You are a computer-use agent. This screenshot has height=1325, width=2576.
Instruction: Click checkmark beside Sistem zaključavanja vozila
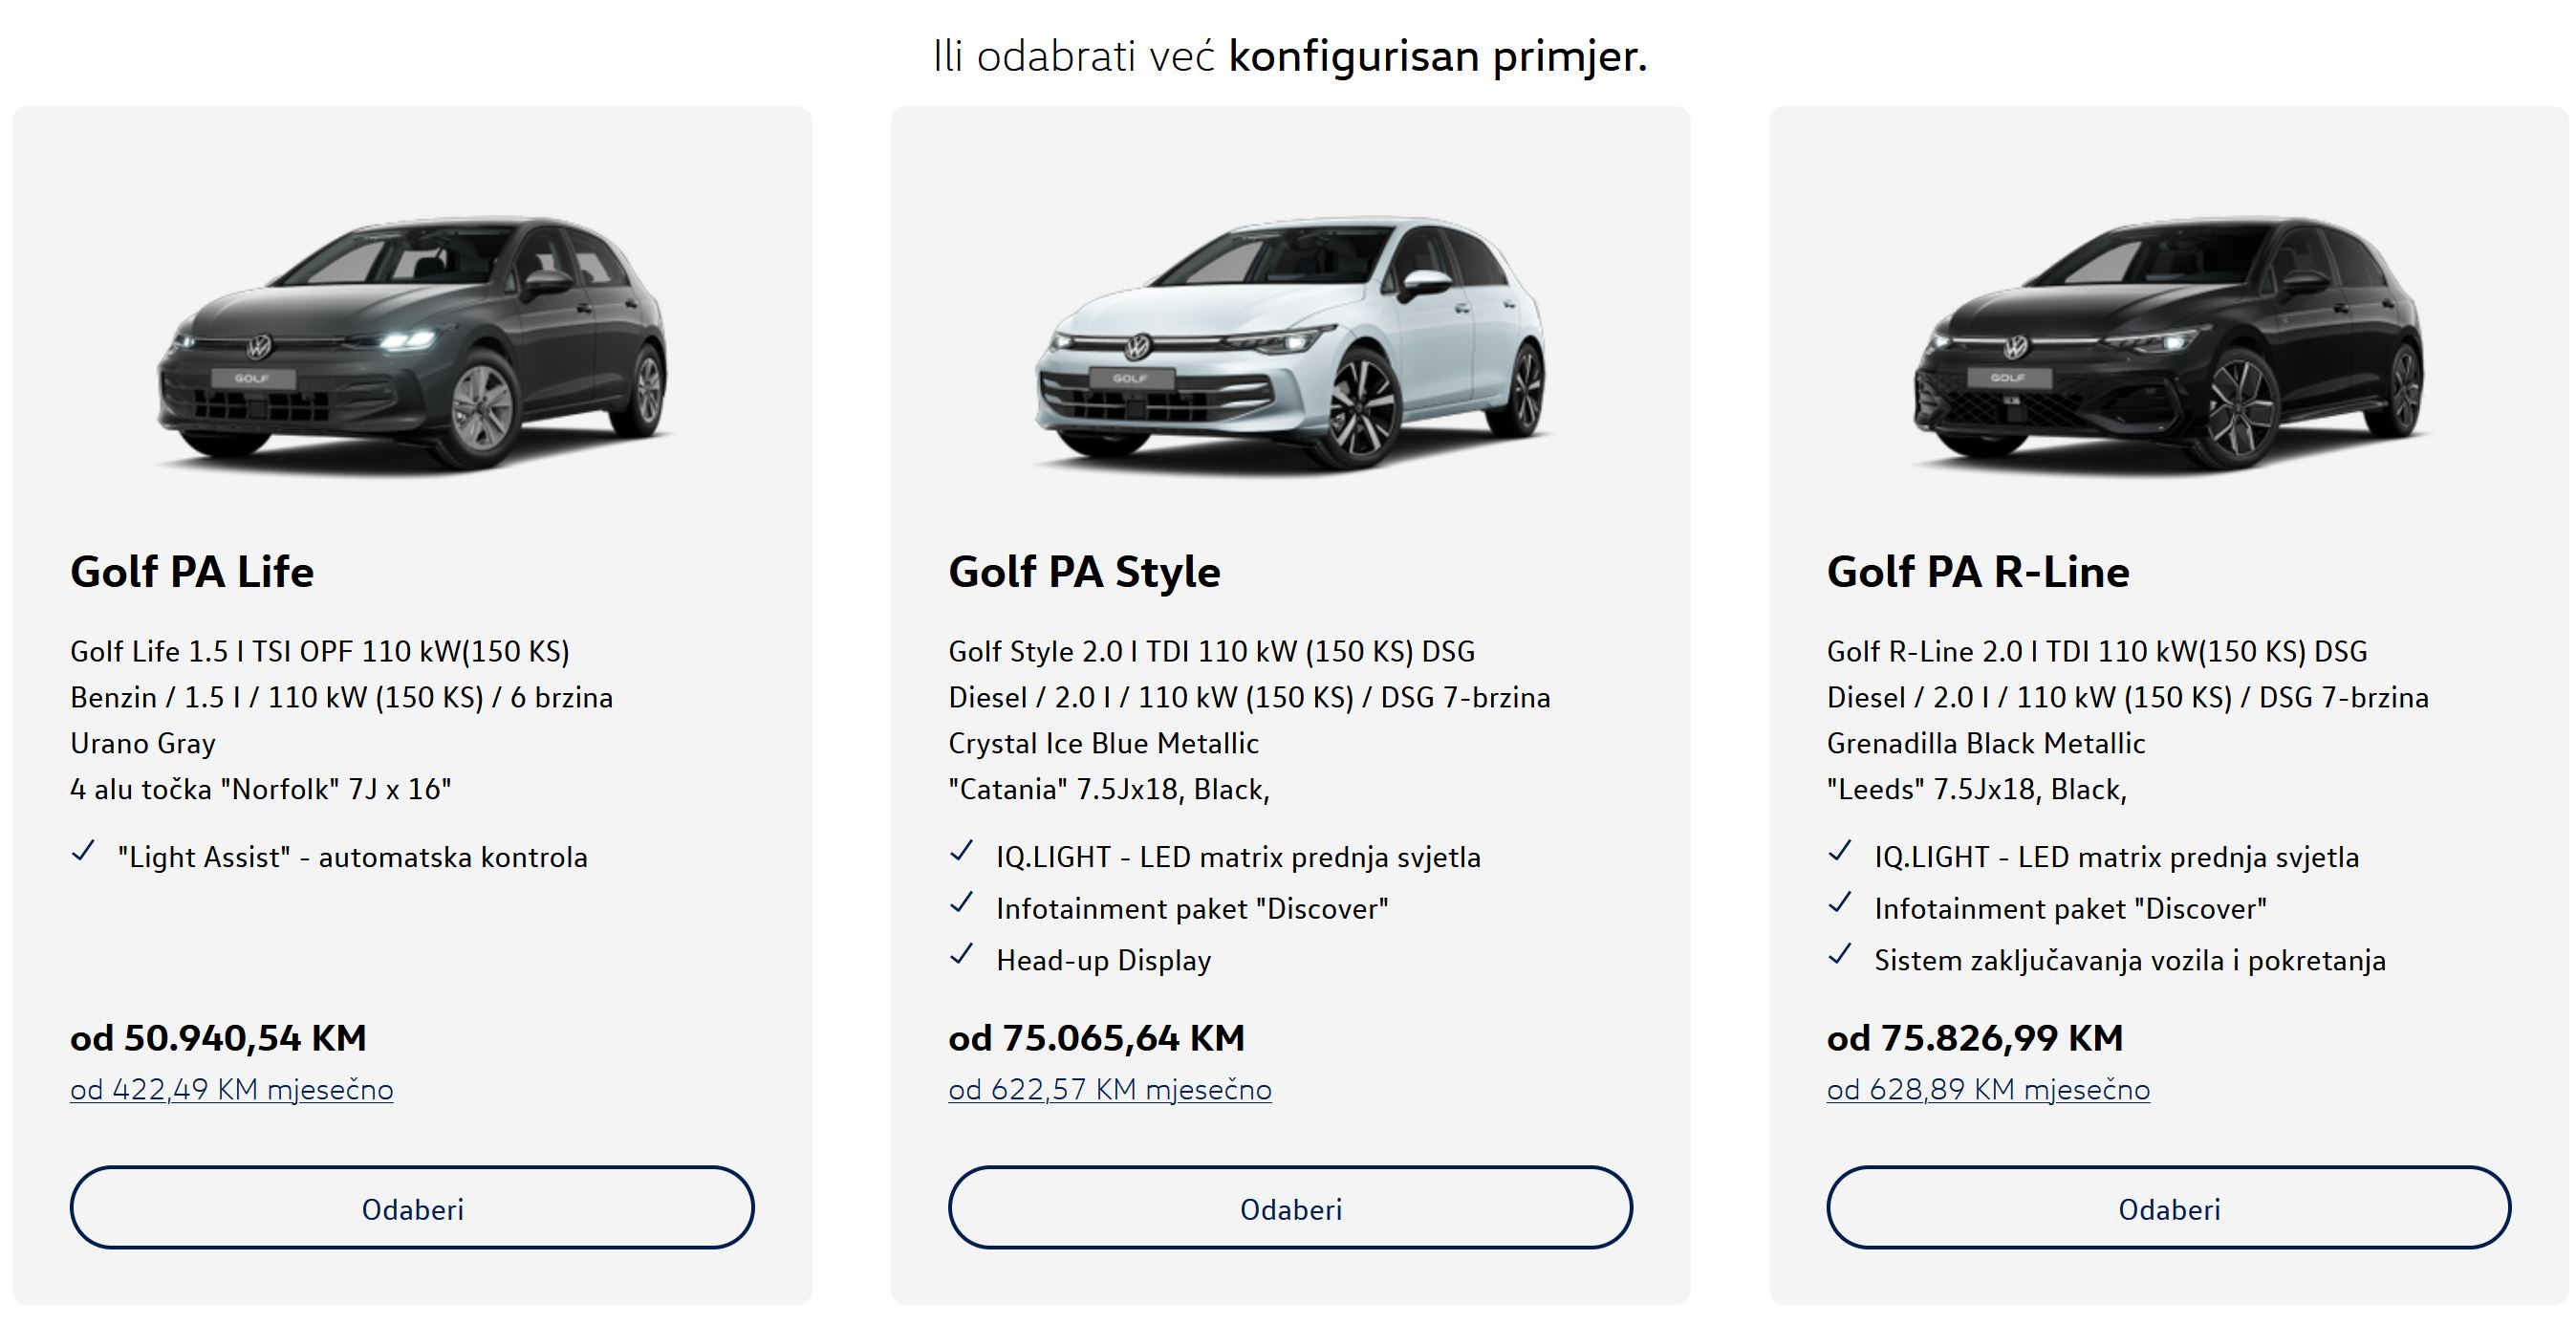pyautogui.click(x=1839, y=955)
